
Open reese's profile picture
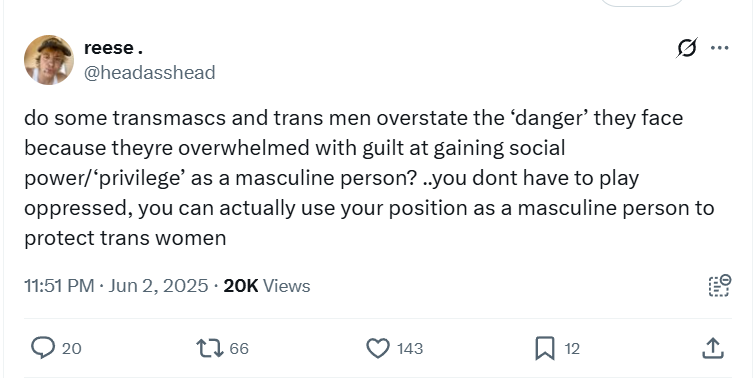coord(49,60)
